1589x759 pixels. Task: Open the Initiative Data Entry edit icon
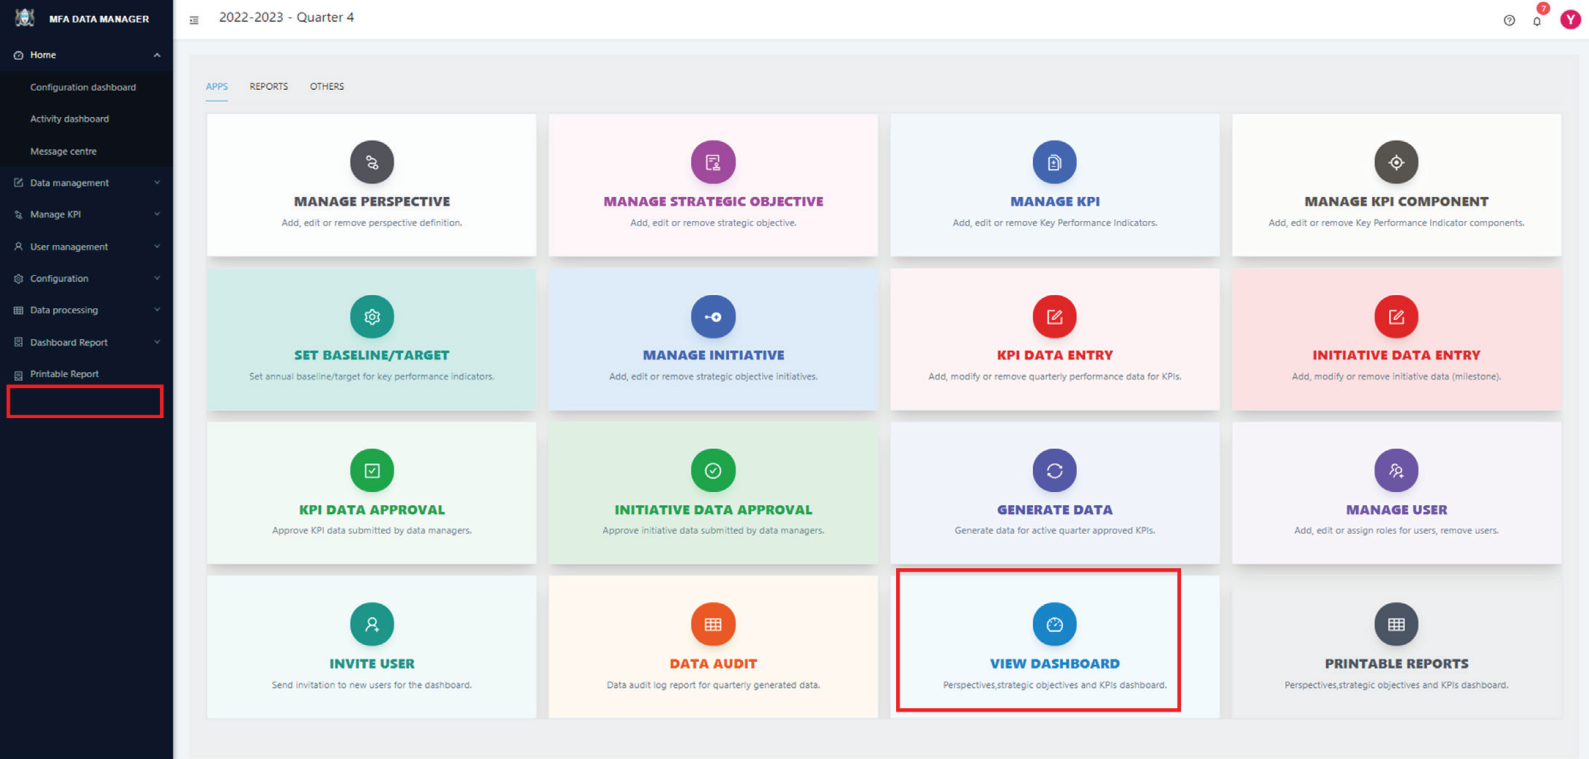(x=1396, y=317)
